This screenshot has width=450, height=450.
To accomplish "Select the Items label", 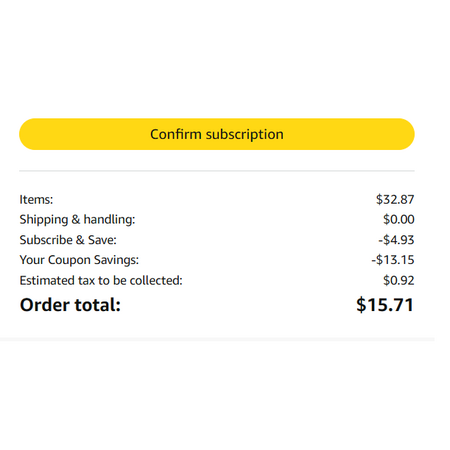I will pos(36,199).
